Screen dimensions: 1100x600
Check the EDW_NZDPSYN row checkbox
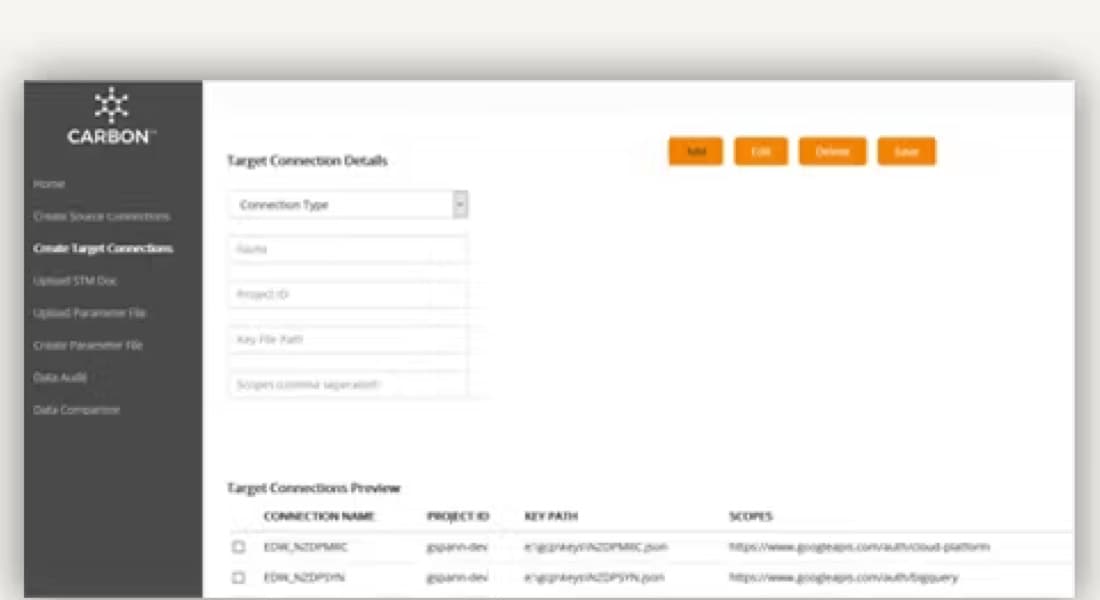click(239, 578)
